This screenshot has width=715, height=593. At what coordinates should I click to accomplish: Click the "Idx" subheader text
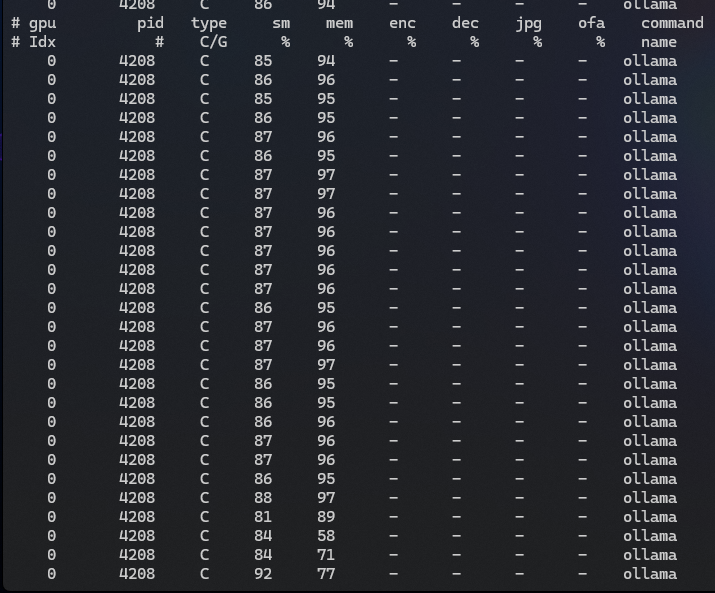point(42,42)
